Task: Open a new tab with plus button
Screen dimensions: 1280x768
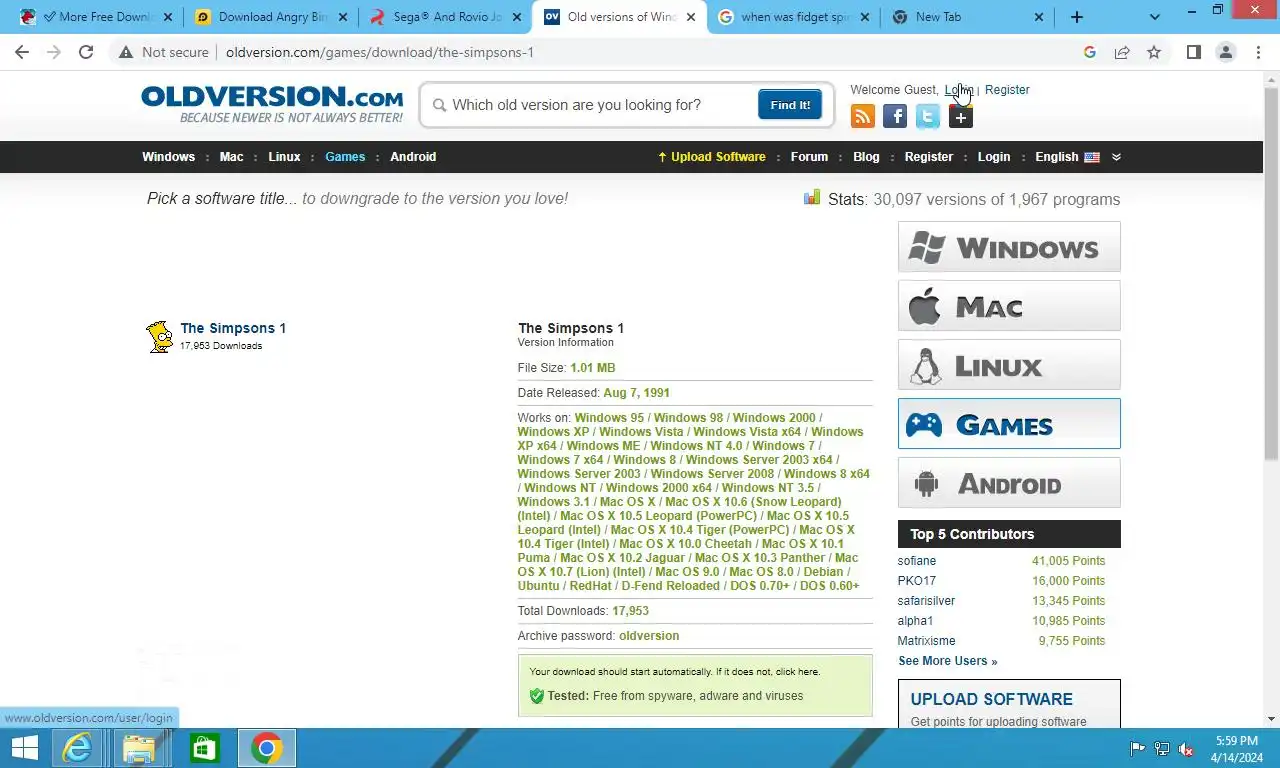Action: coord(1077,17)
